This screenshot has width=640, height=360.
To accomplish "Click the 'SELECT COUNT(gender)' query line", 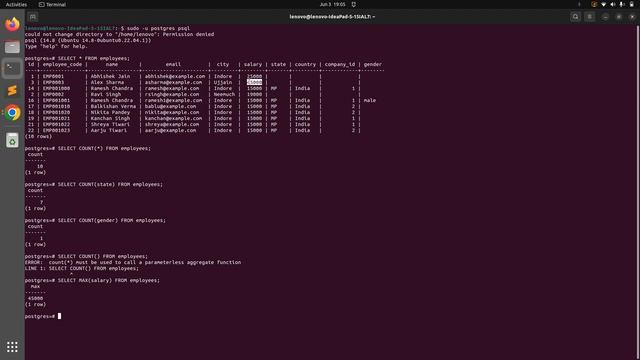I will pos(112,220).
